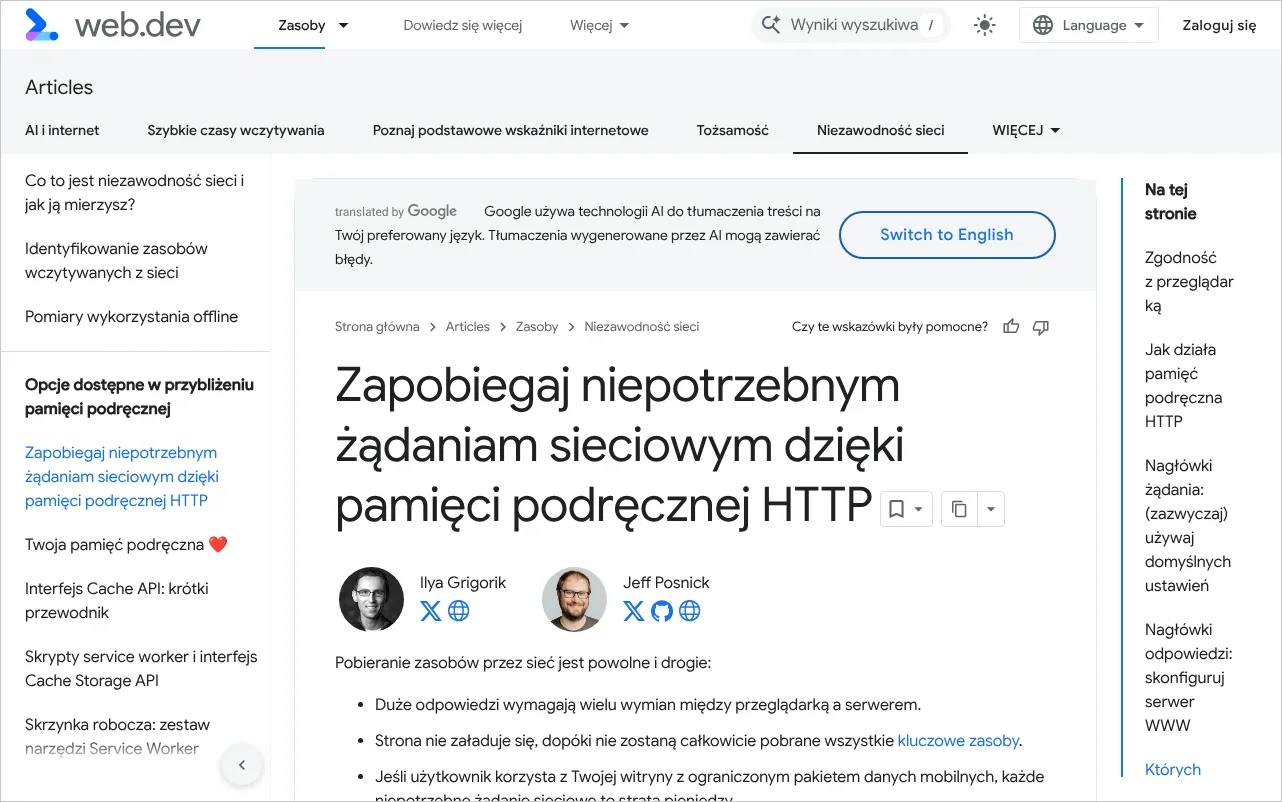Open Jeff Posnick's website globe icon

[690, 610]
